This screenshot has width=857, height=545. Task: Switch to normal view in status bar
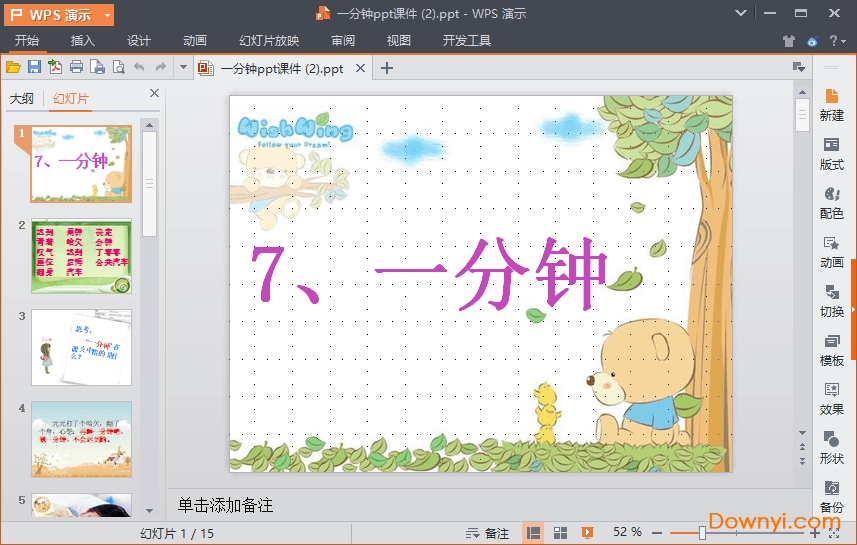(533, 533)
